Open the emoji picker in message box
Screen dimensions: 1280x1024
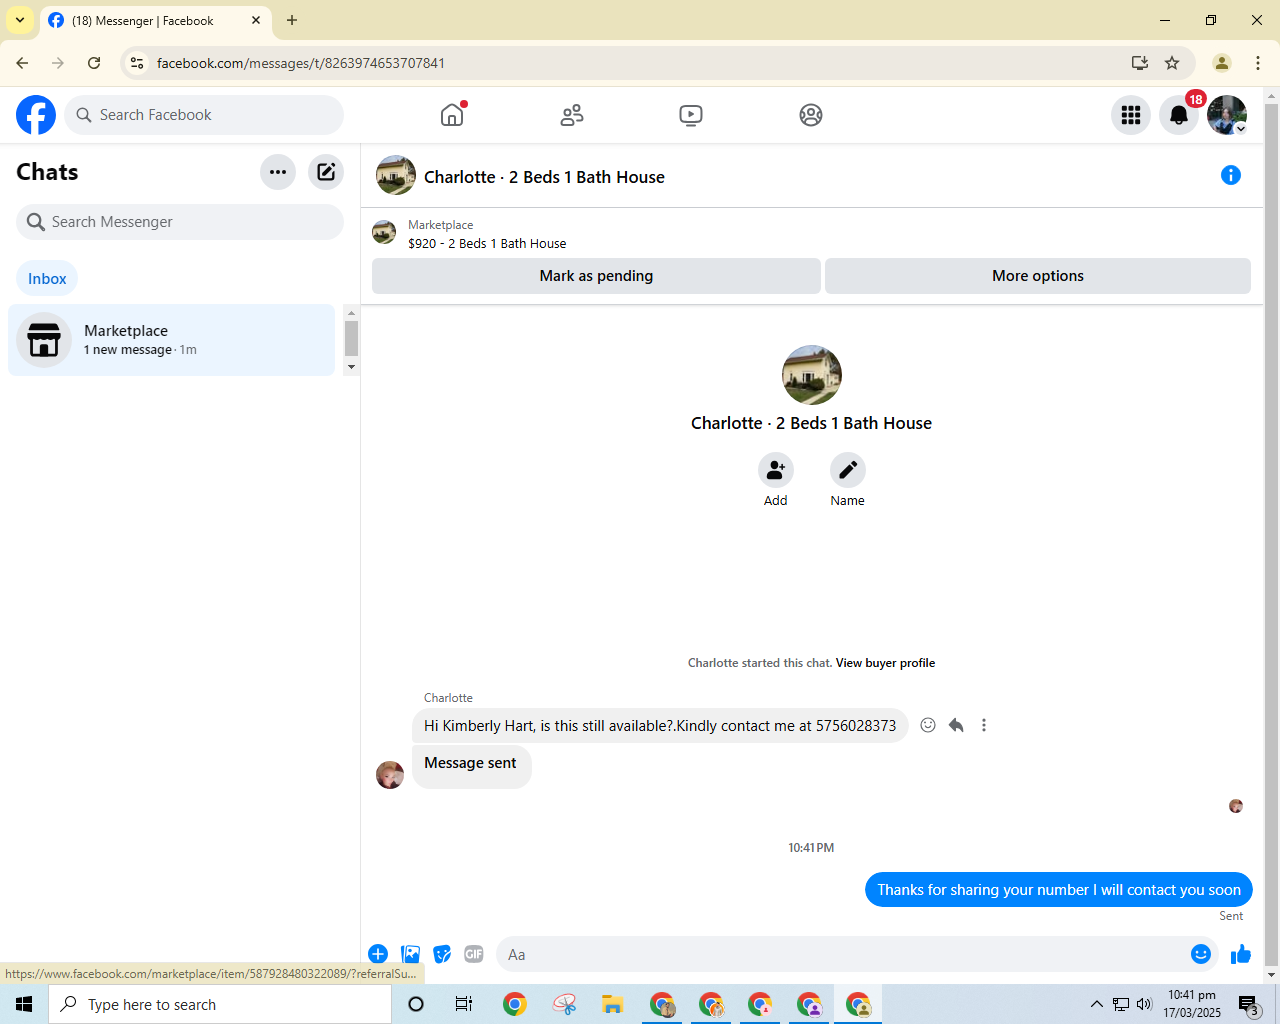pos(1201,954)
